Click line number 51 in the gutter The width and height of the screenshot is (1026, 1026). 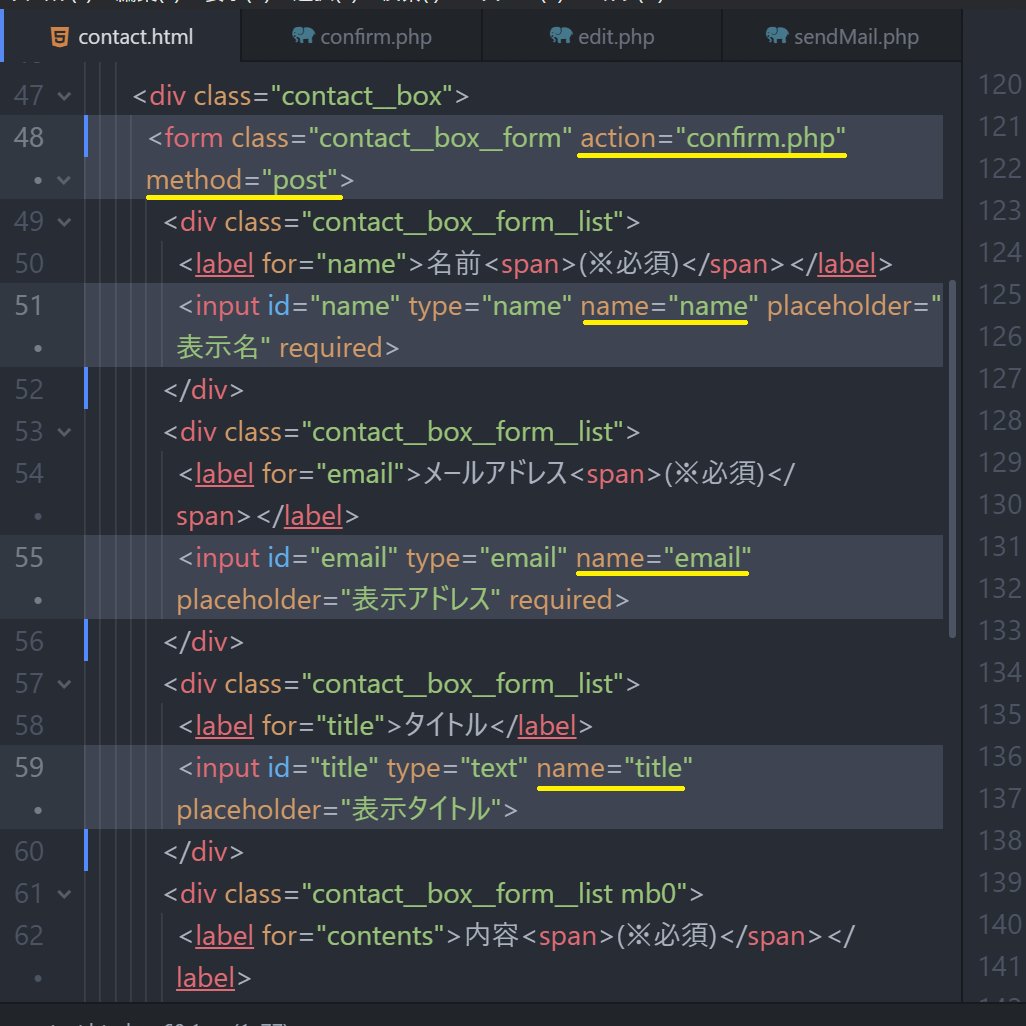tap(29, 306)
